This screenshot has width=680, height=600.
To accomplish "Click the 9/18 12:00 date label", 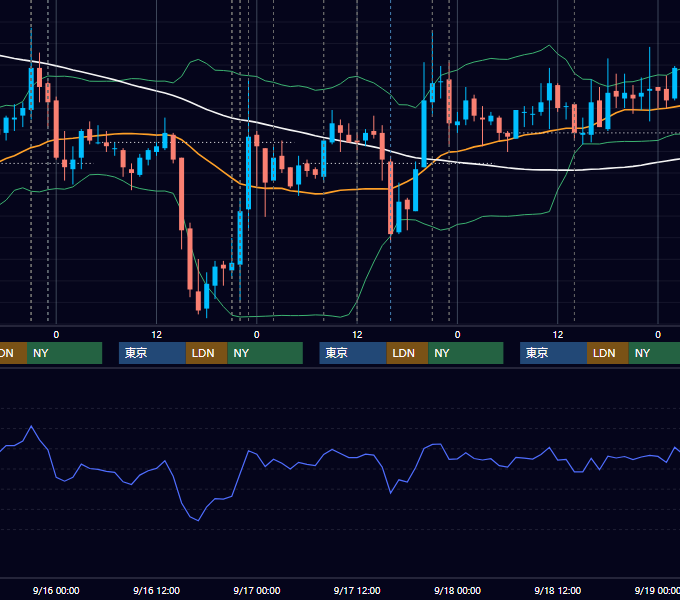I will (x=557, y=590).
